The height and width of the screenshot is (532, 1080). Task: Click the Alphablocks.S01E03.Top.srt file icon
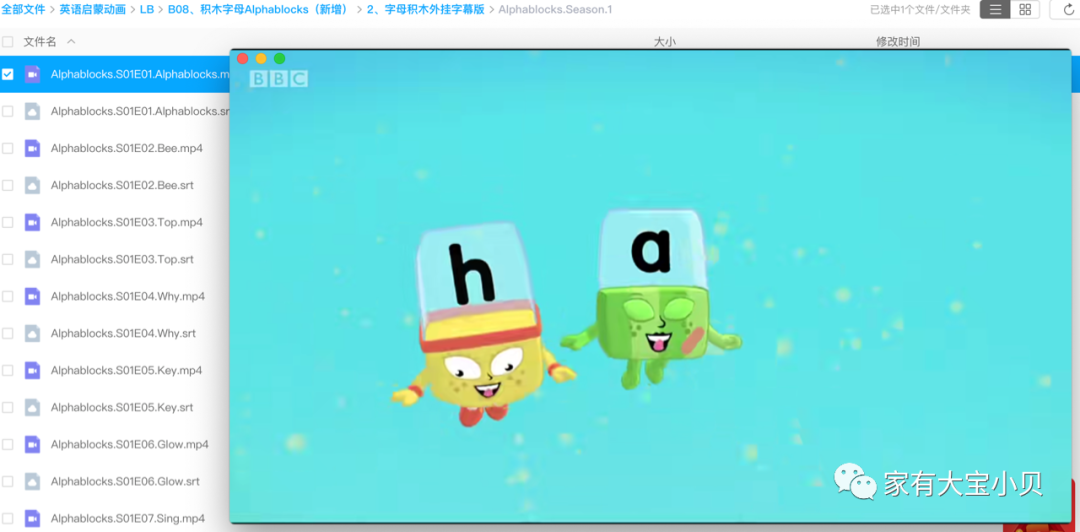coord(32,259)
